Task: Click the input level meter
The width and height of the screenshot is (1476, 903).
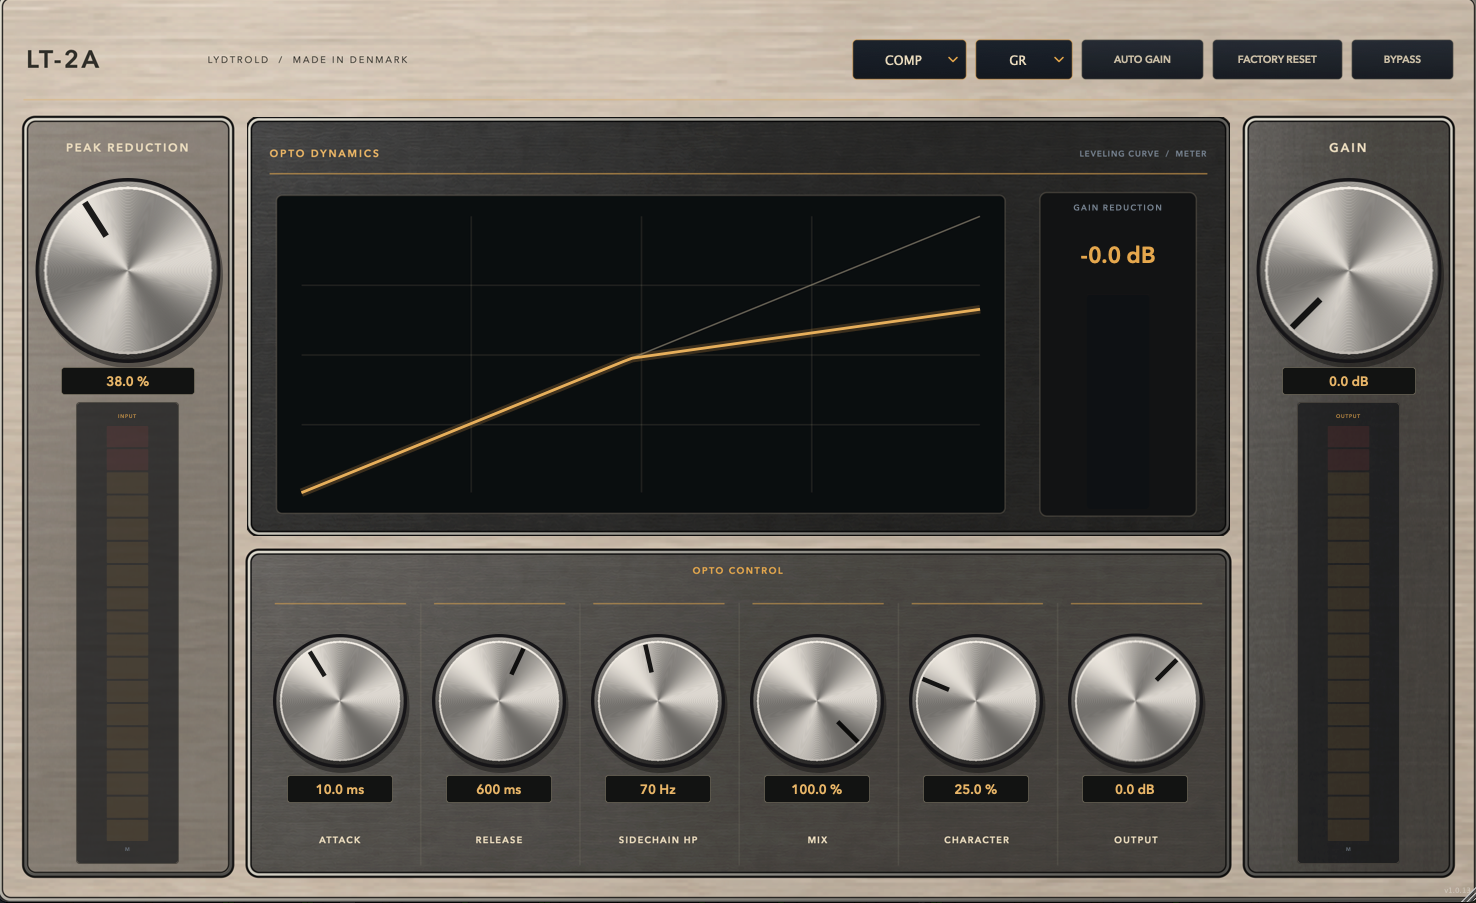Action: [128, 632]
